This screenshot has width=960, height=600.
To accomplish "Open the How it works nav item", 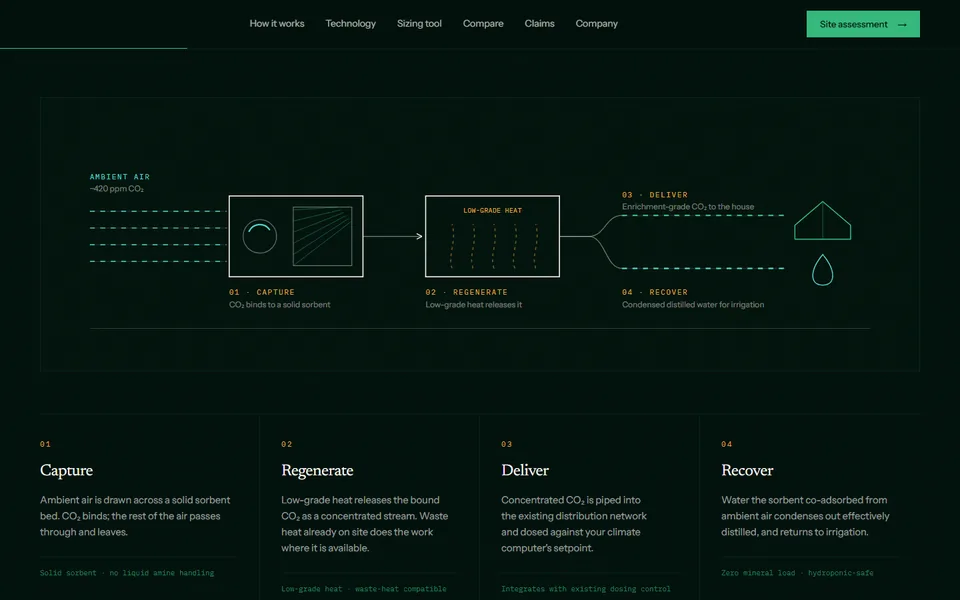I will pyautogui.click(x=277, y=24).
